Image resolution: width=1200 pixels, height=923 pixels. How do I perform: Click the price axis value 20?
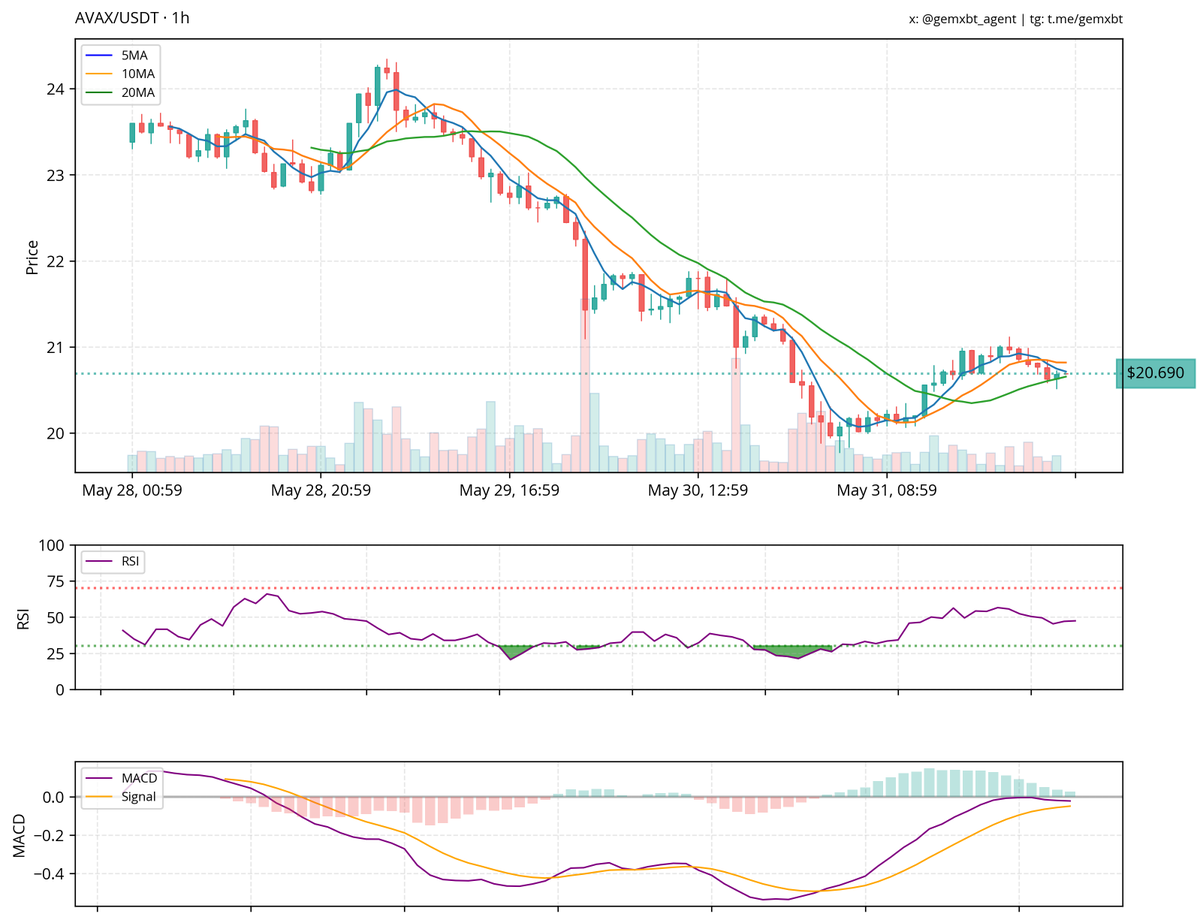(55, 434)
